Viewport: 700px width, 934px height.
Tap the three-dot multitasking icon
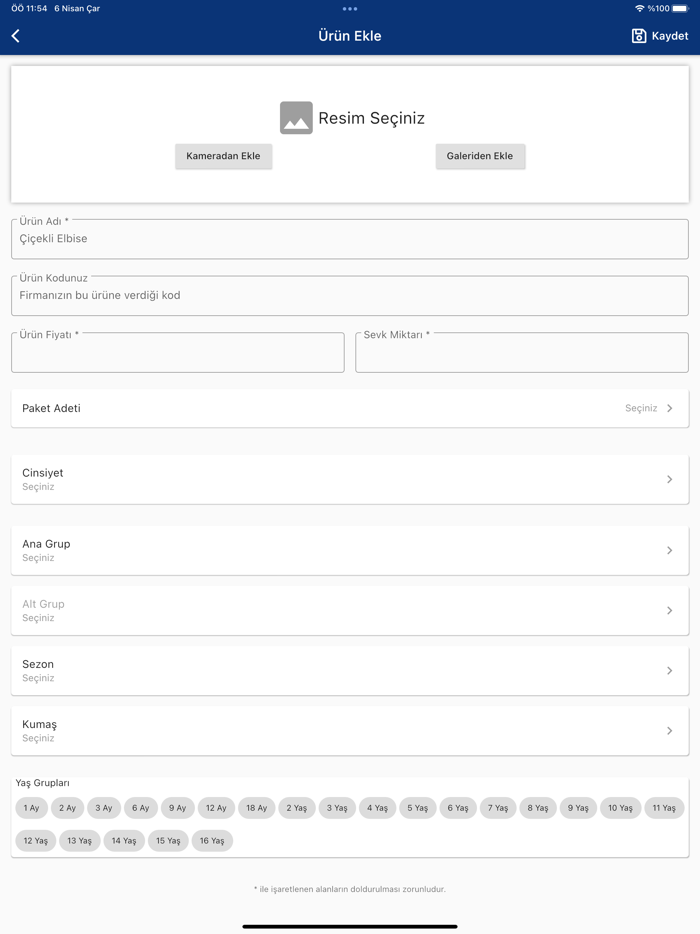tap(350, 9)
